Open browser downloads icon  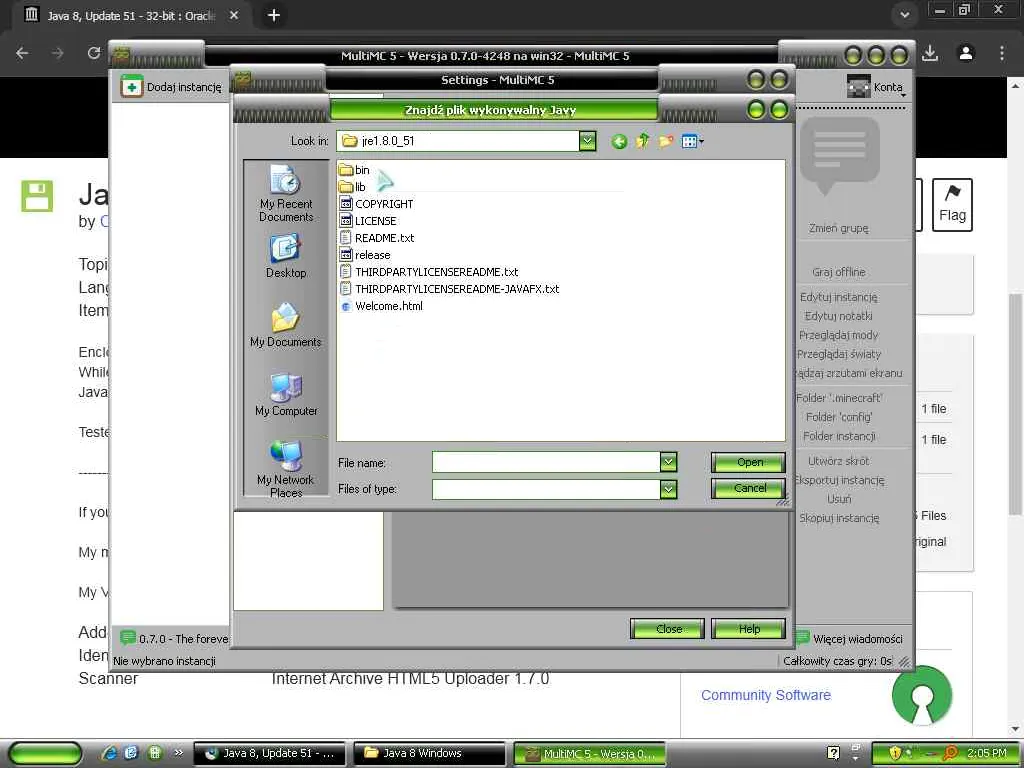[931, 54]
